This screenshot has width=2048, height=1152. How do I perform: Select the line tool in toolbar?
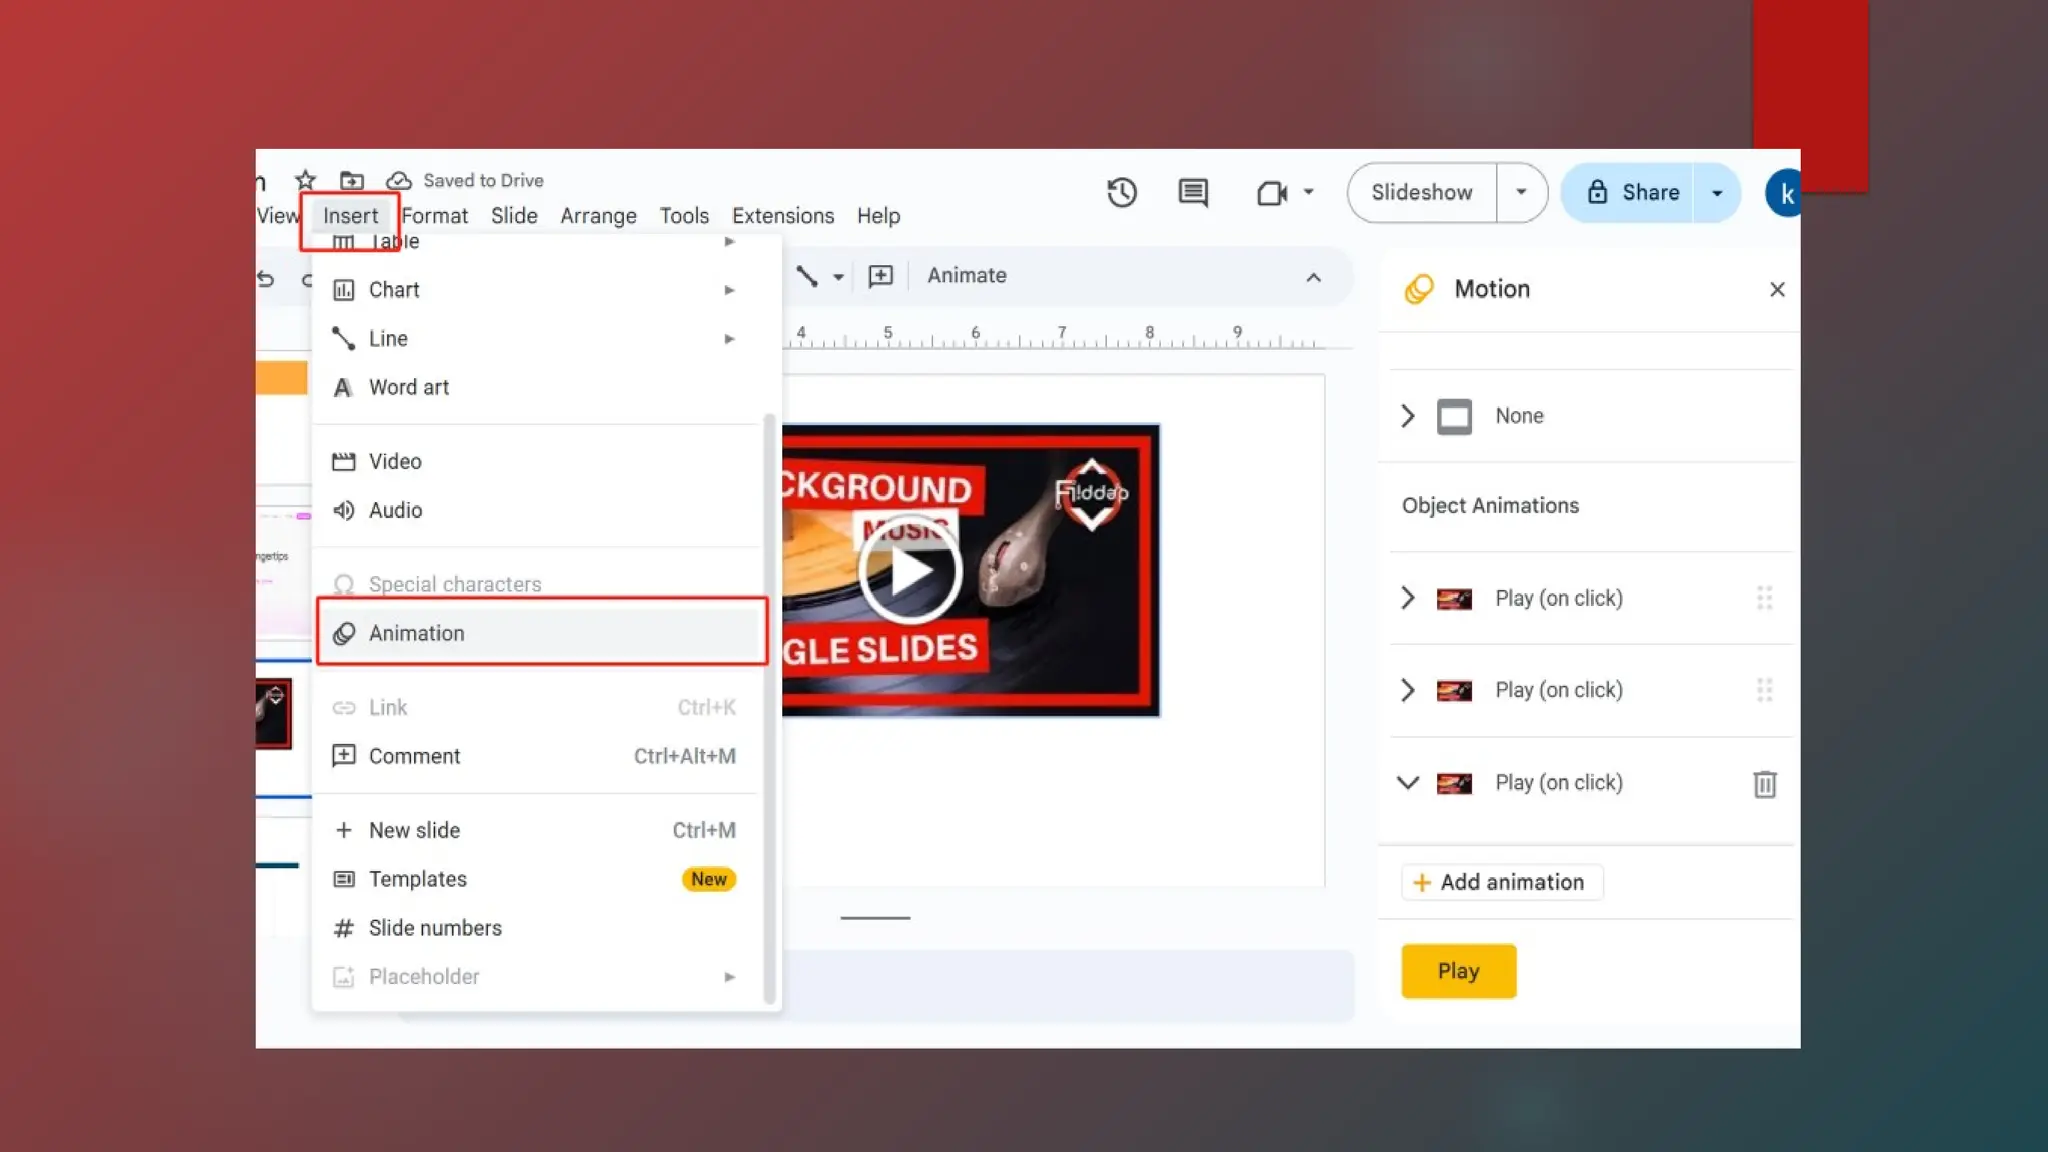coord(807,276)
